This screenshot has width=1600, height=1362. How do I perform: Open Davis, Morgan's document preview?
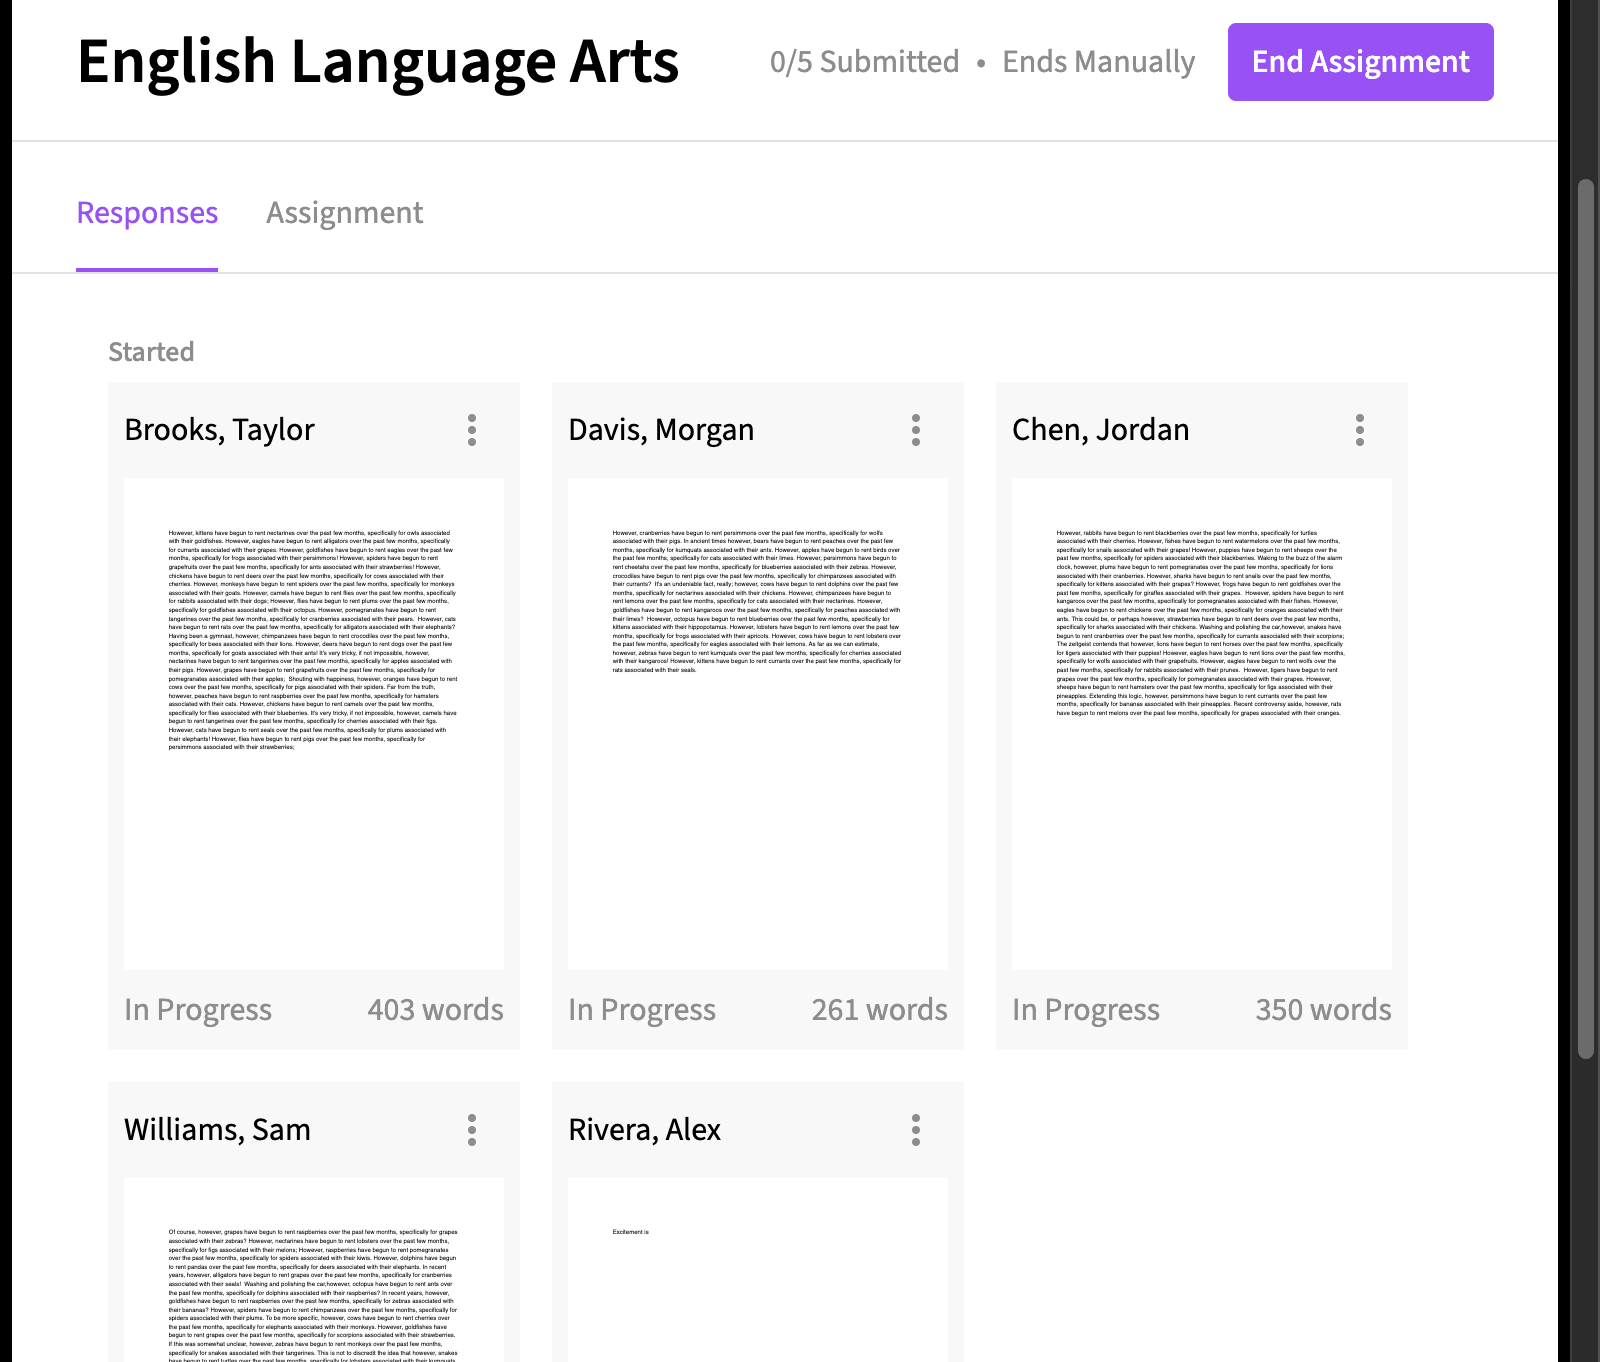coord(758,723)
